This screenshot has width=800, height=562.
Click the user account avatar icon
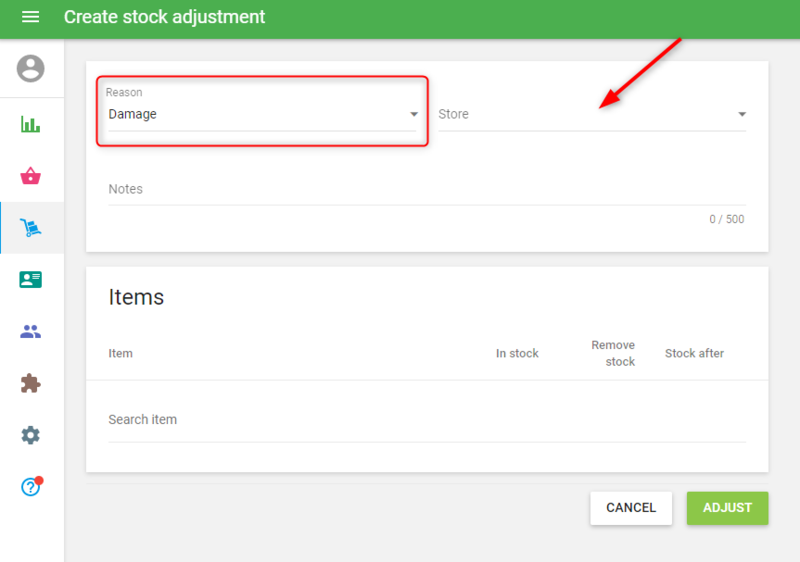click(x=31, y=69)
